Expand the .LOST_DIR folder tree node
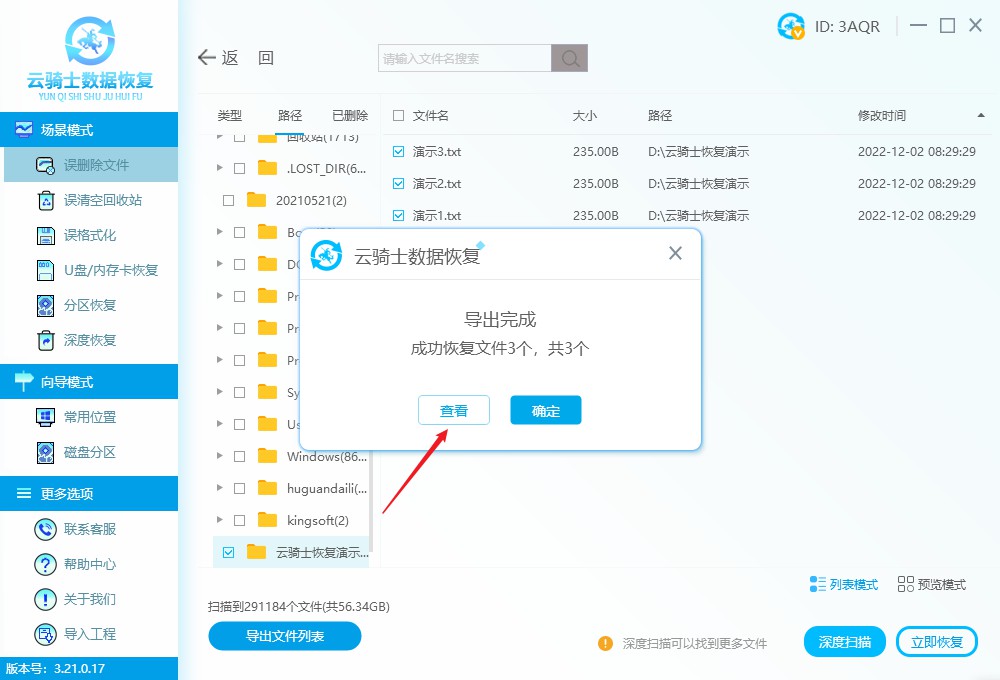 click(x=220, y=168)
